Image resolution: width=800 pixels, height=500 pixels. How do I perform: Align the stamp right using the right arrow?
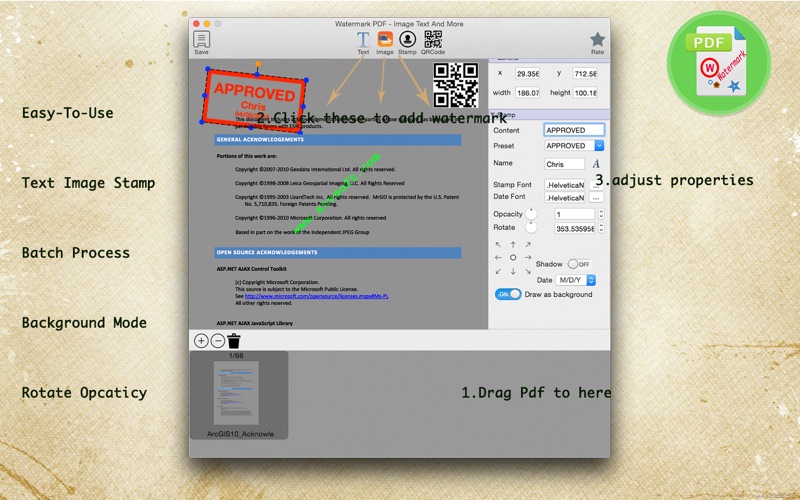click(x=528, y=258)
